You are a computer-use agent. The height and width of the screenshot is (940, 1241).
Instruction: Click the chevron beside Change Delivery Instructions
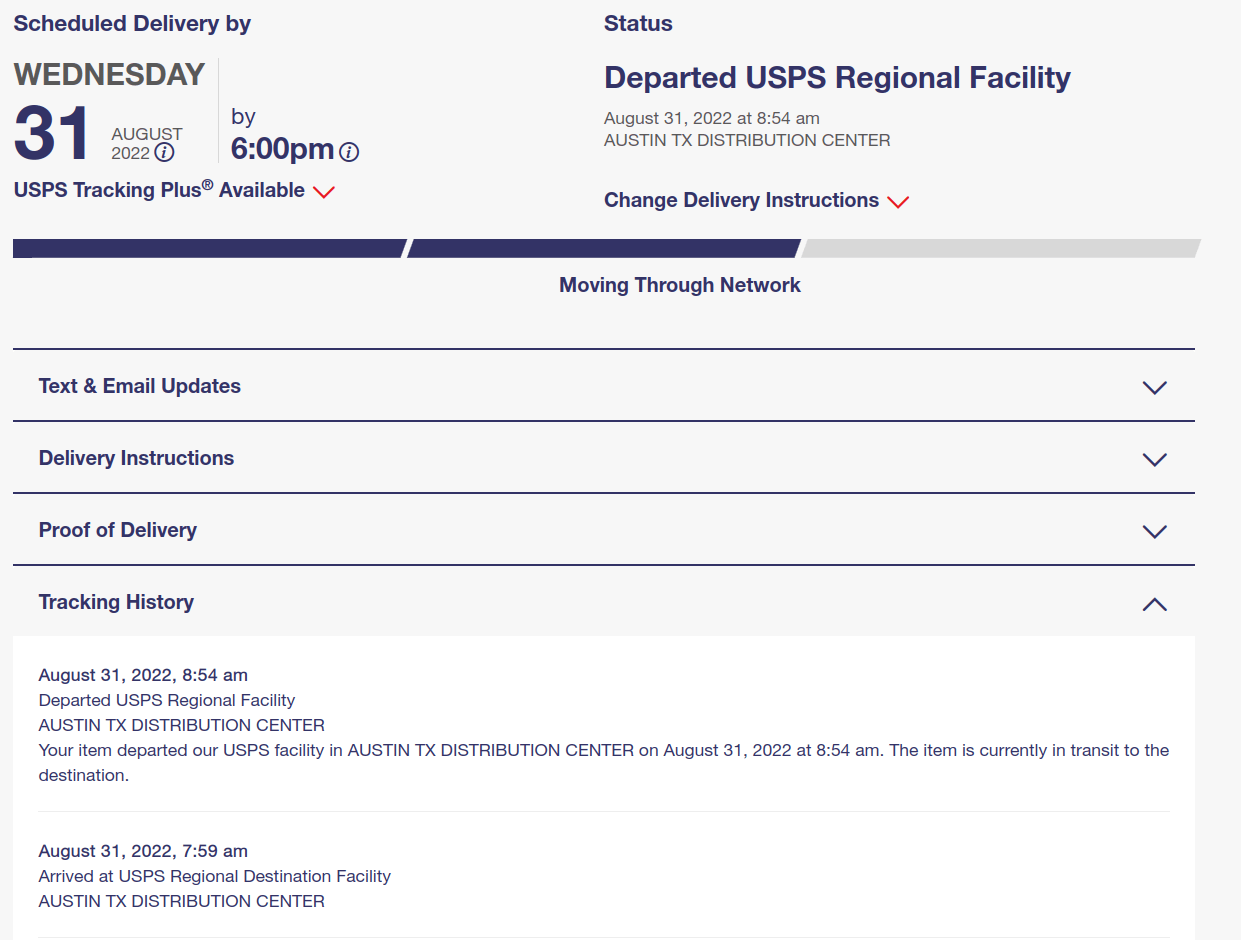tap(898, 202)
